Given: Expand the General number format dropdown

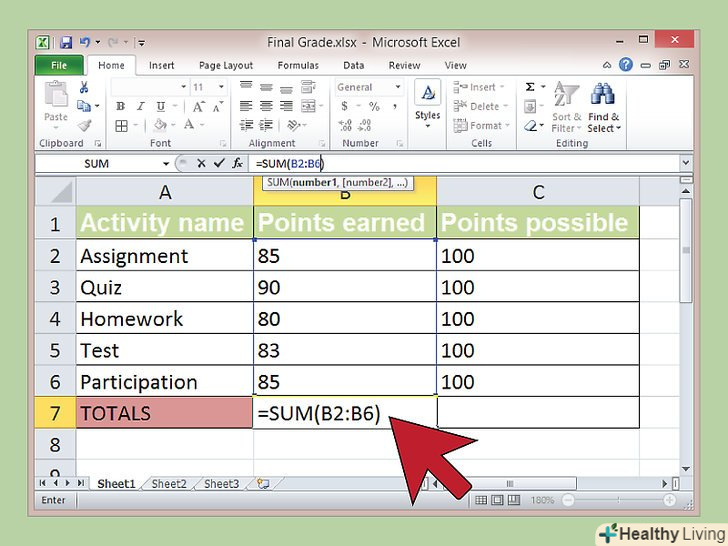Looking at the screenshot, I should click(x=397, y=88).
